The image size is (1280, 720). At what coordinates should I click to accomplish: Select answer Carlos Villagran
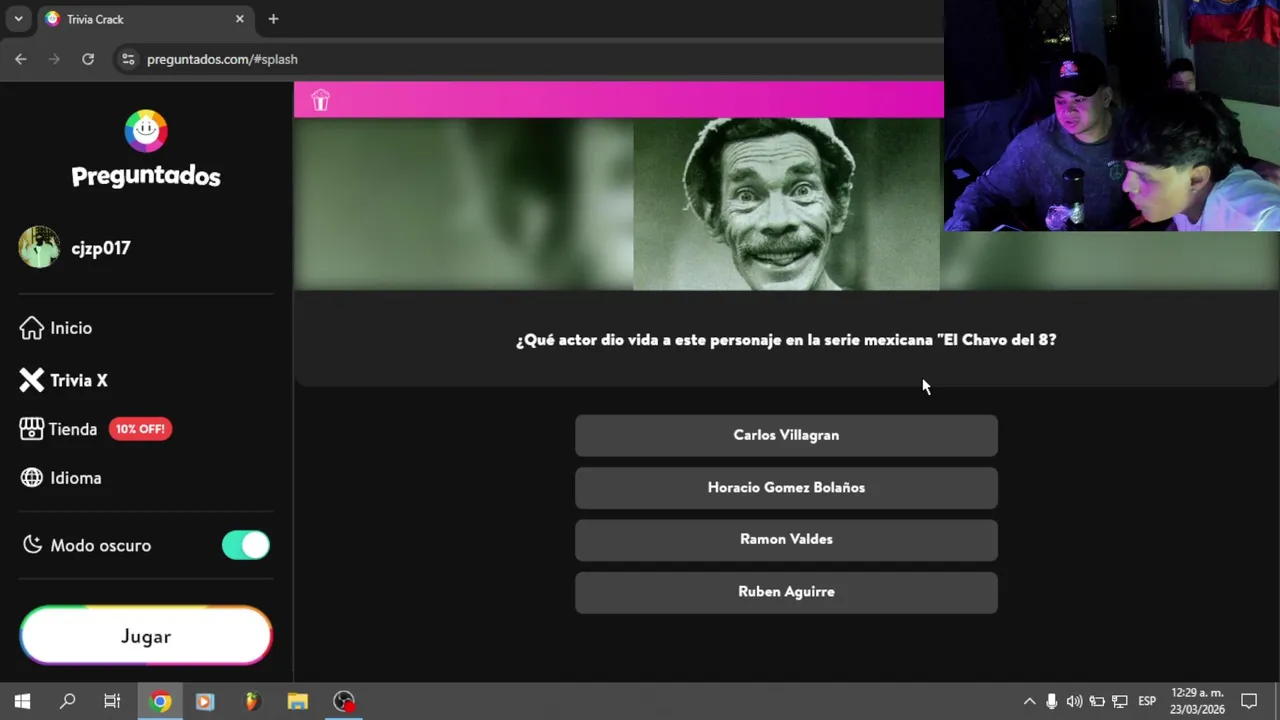[786, 435]
